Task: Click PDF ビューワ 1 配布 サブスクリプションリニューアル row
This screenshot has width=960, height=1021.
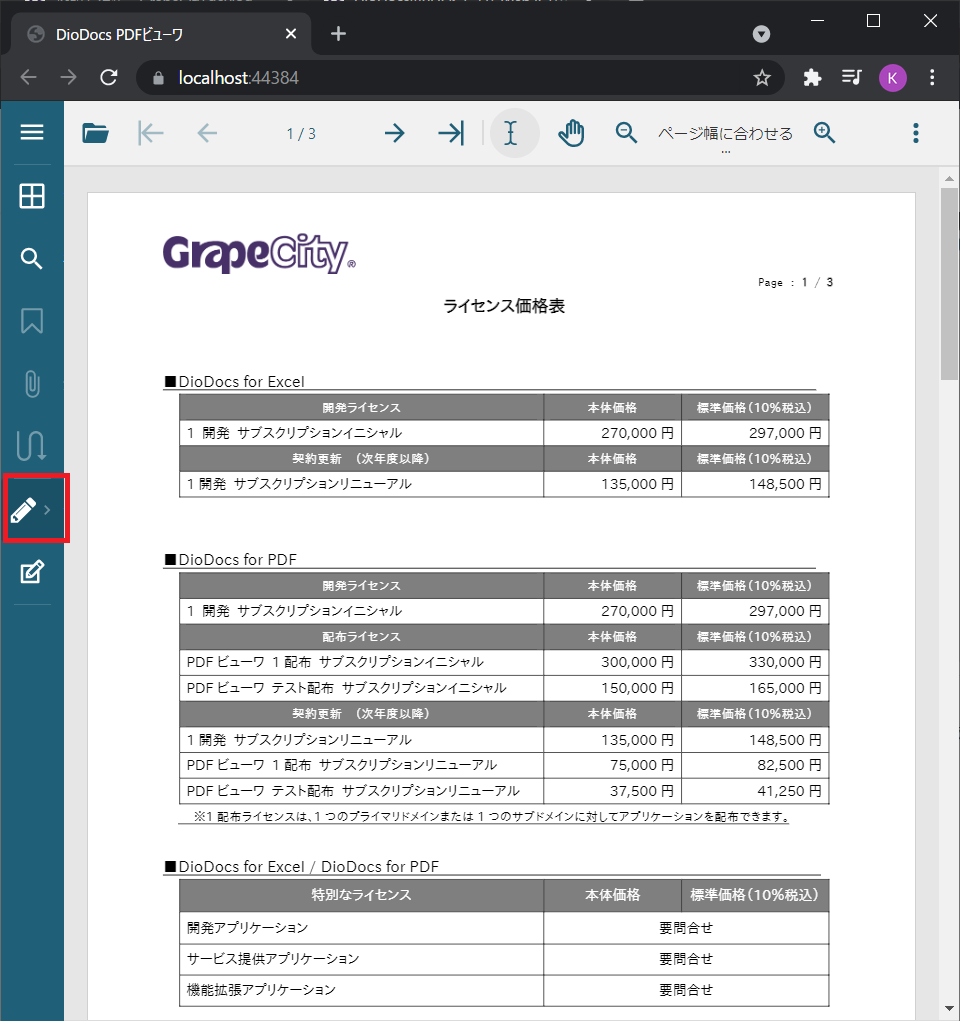Action: coord(504,765)
